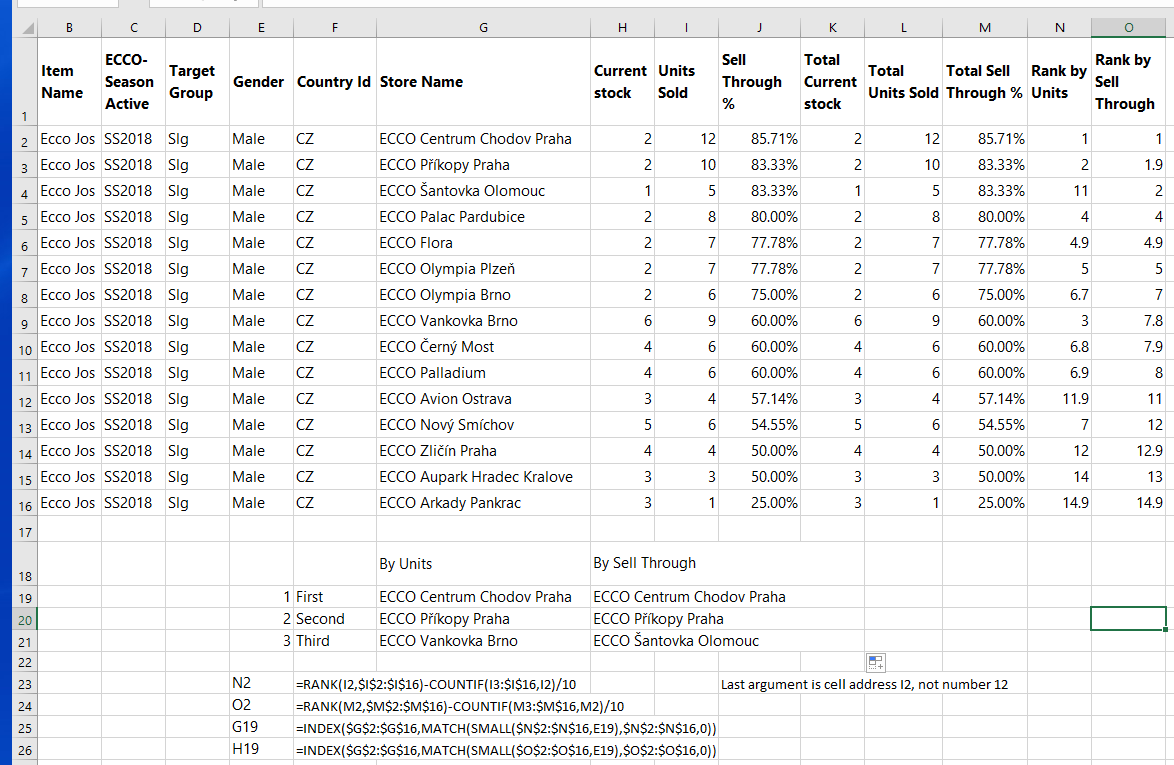Click the 'Rank by Sell Through' header cell
Screen dimensions: 1174x765
1128,82
